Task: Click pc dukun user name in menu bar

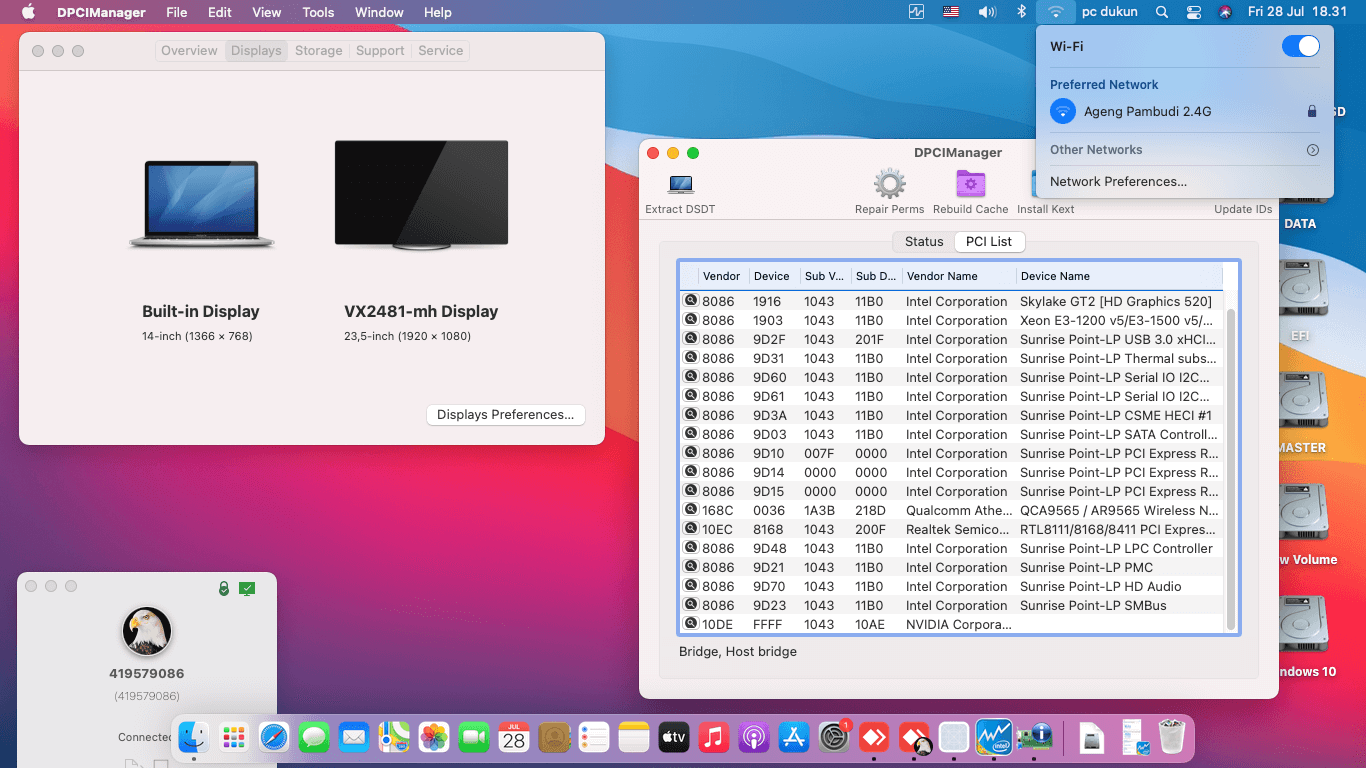Action: (1110, 12)
